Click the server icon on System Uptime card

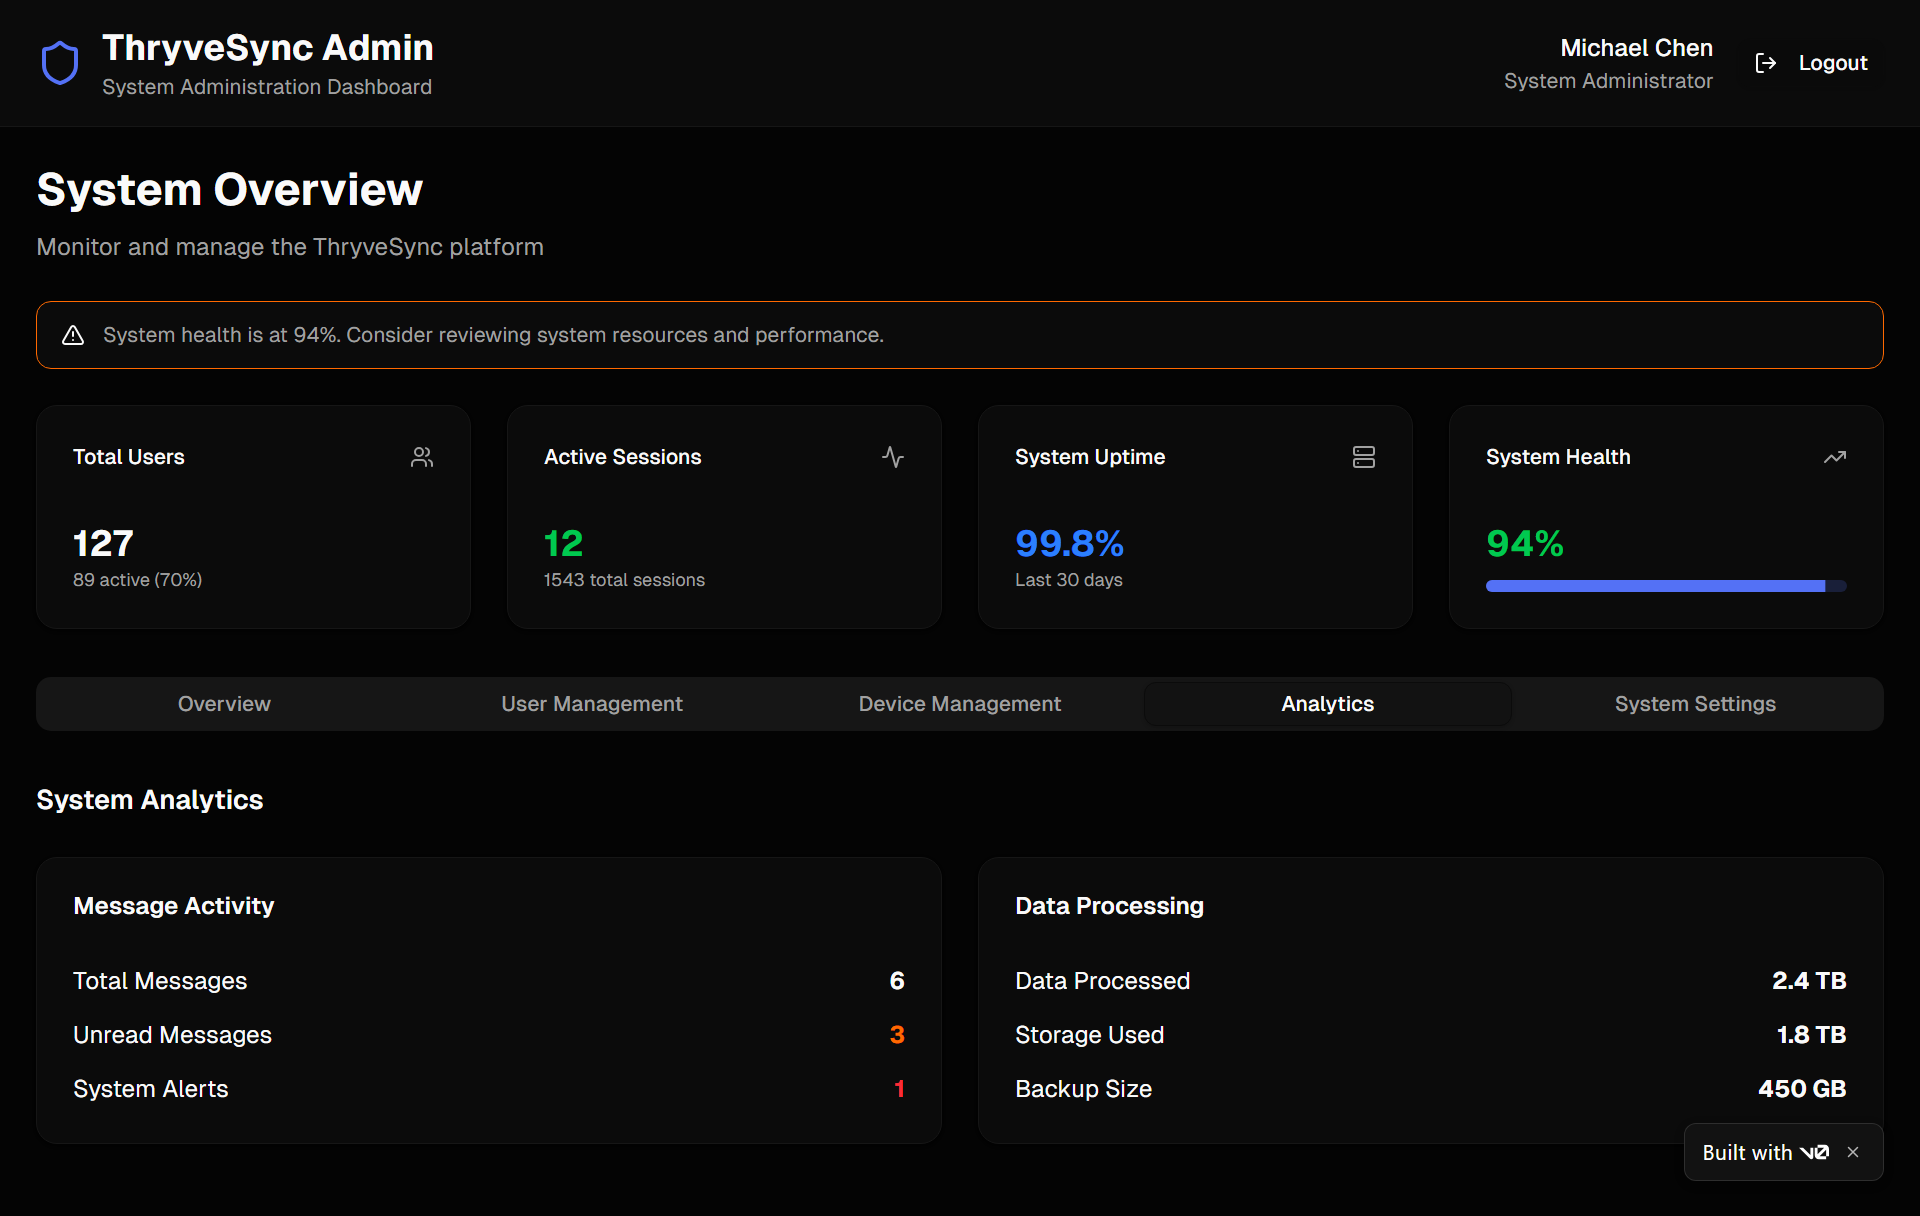[1364, 457]
